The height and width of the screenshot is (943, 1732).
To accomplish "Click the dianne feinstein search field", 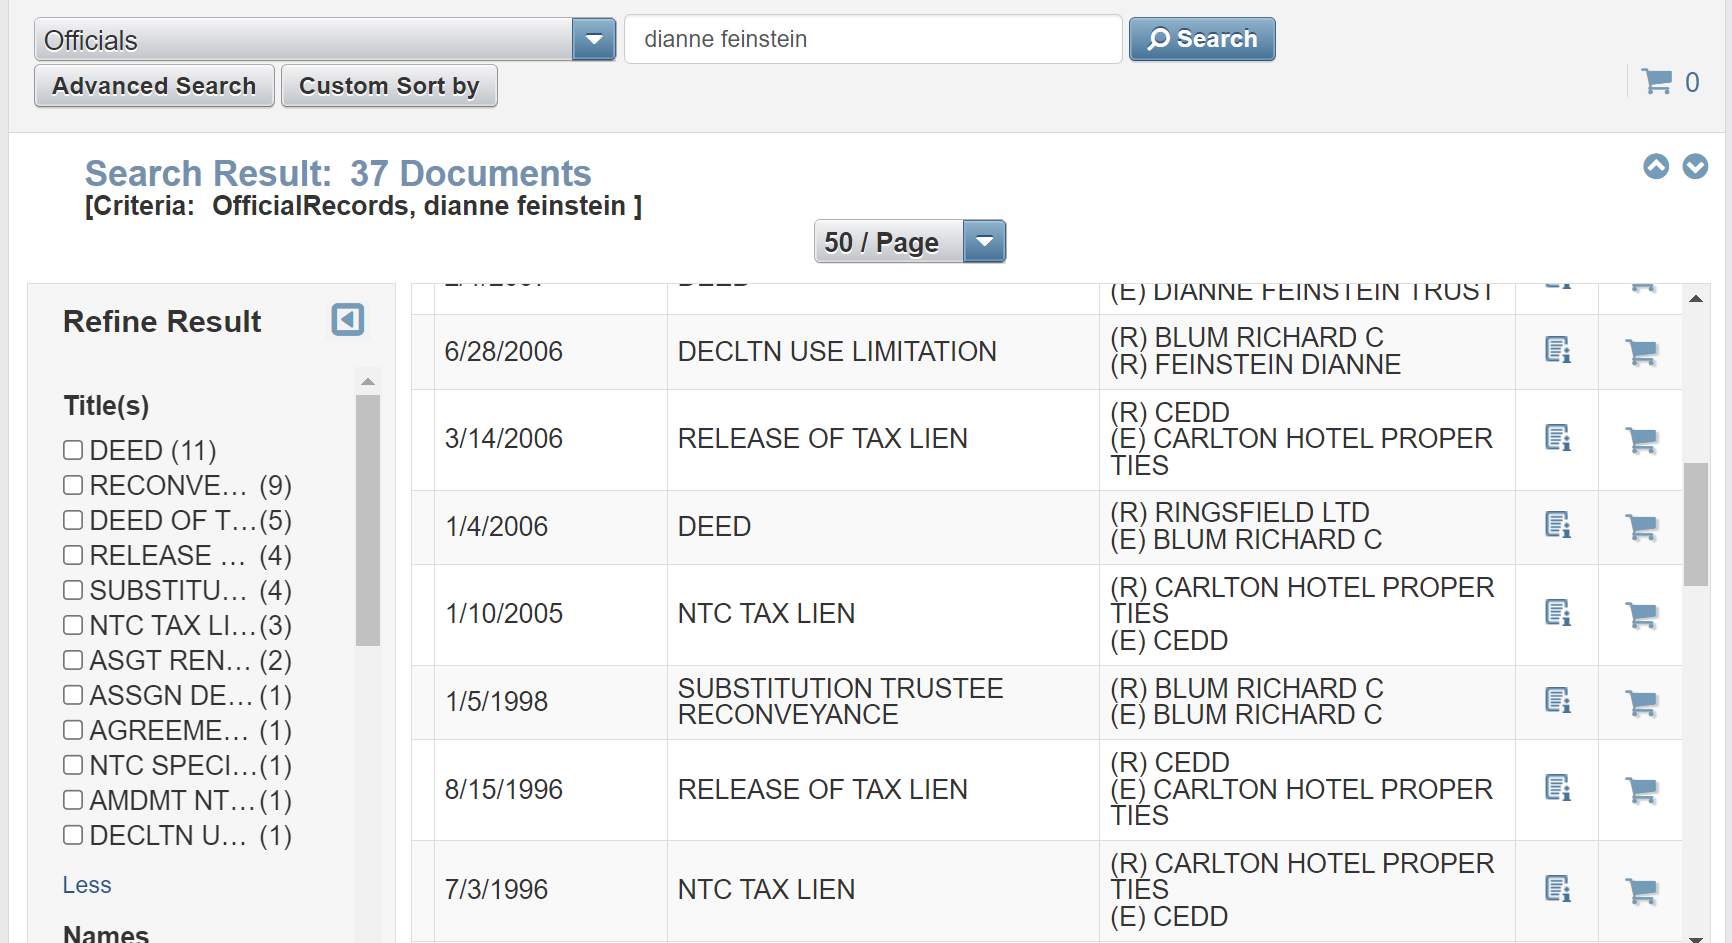I will (x=873, y=39).
